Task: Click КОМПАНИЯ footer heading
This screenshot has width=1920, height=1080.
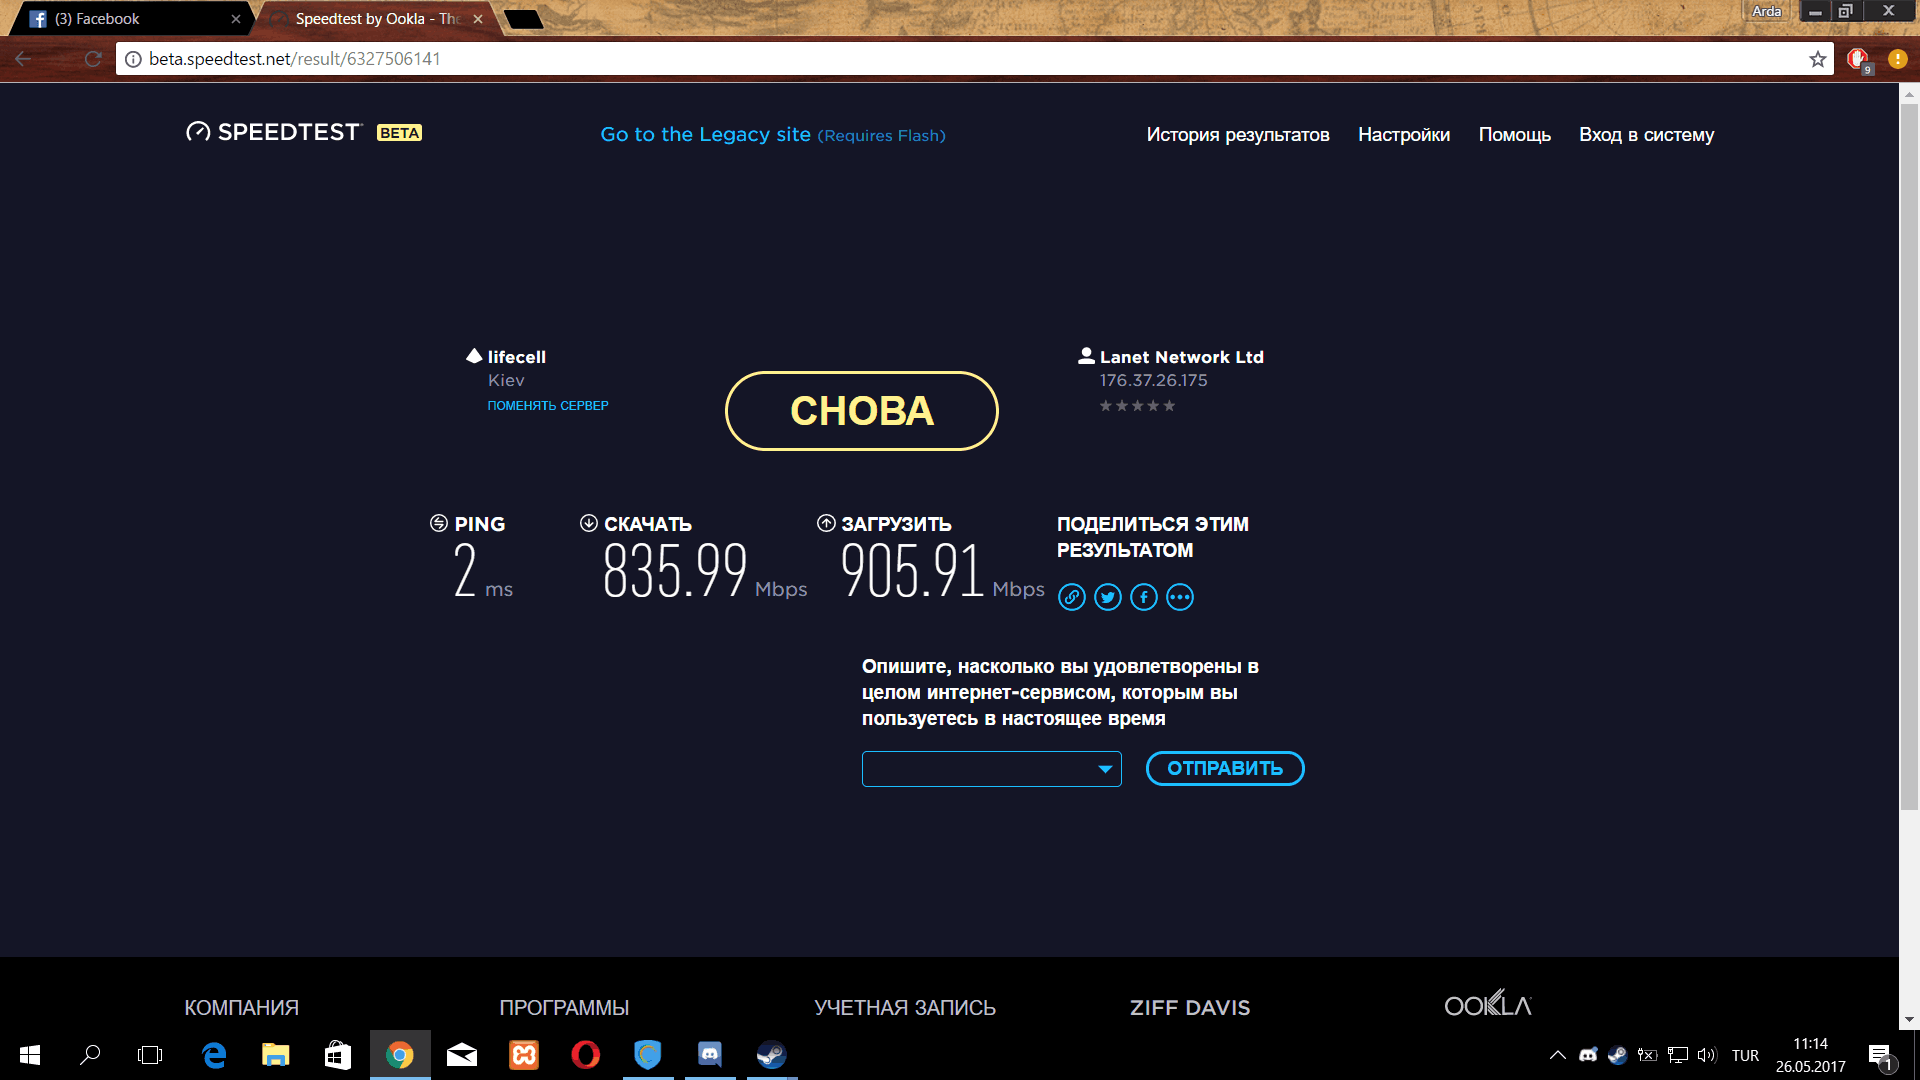Action: 242,1008
